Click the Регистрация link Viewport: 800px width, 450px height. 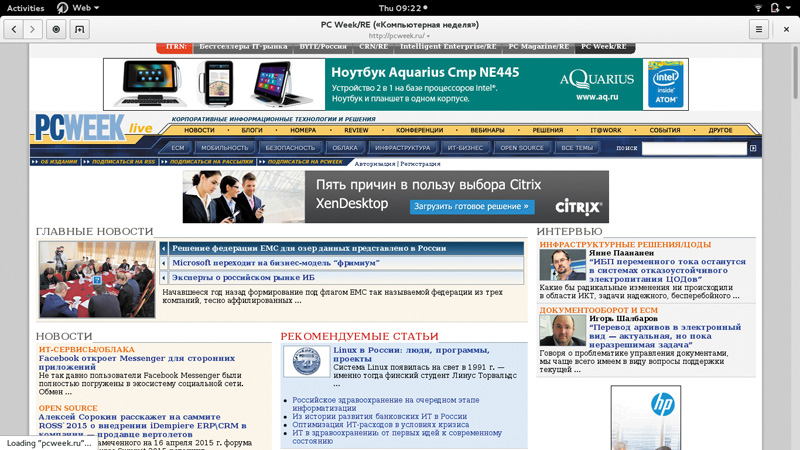coord(420,164)
